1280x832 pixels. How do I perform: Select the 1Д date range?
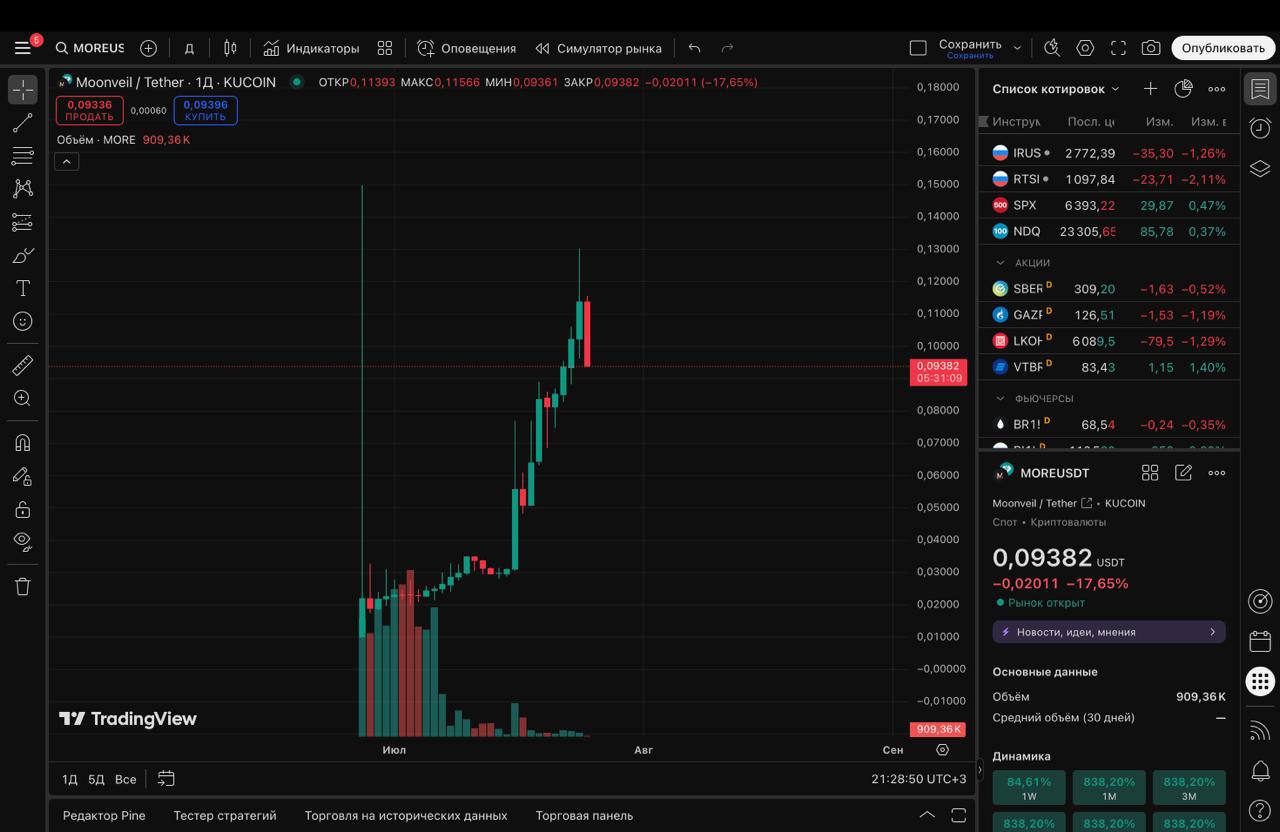[x=70, y=779]
